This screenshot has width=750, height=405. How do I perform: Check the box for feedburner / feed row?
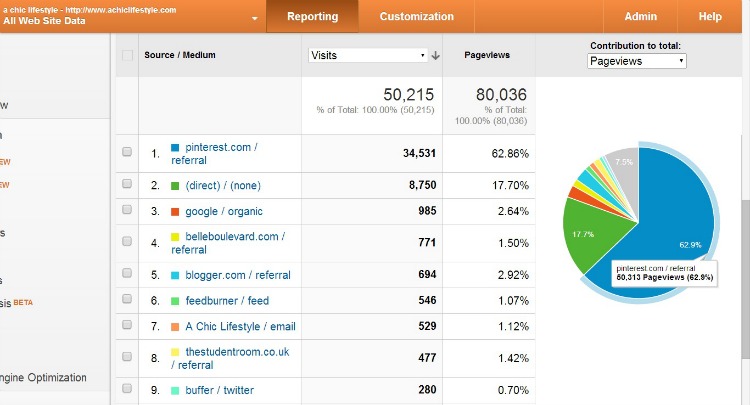click(127, 299)
